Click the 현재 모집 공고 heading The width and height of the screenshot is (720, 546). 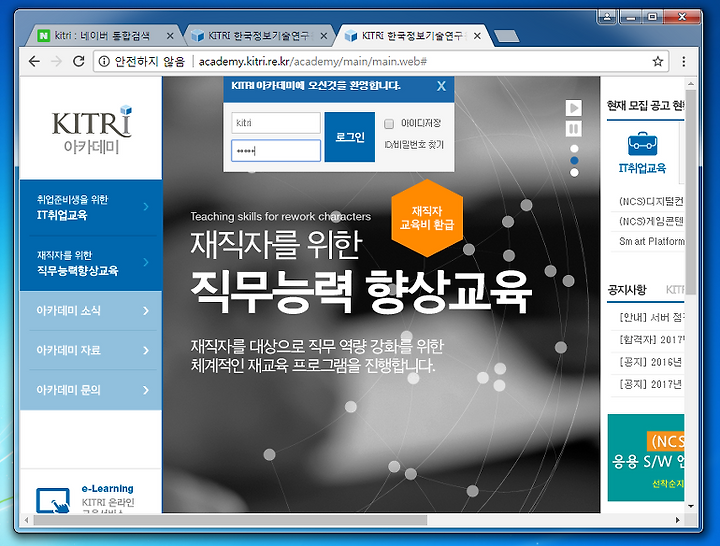point(645,106)
